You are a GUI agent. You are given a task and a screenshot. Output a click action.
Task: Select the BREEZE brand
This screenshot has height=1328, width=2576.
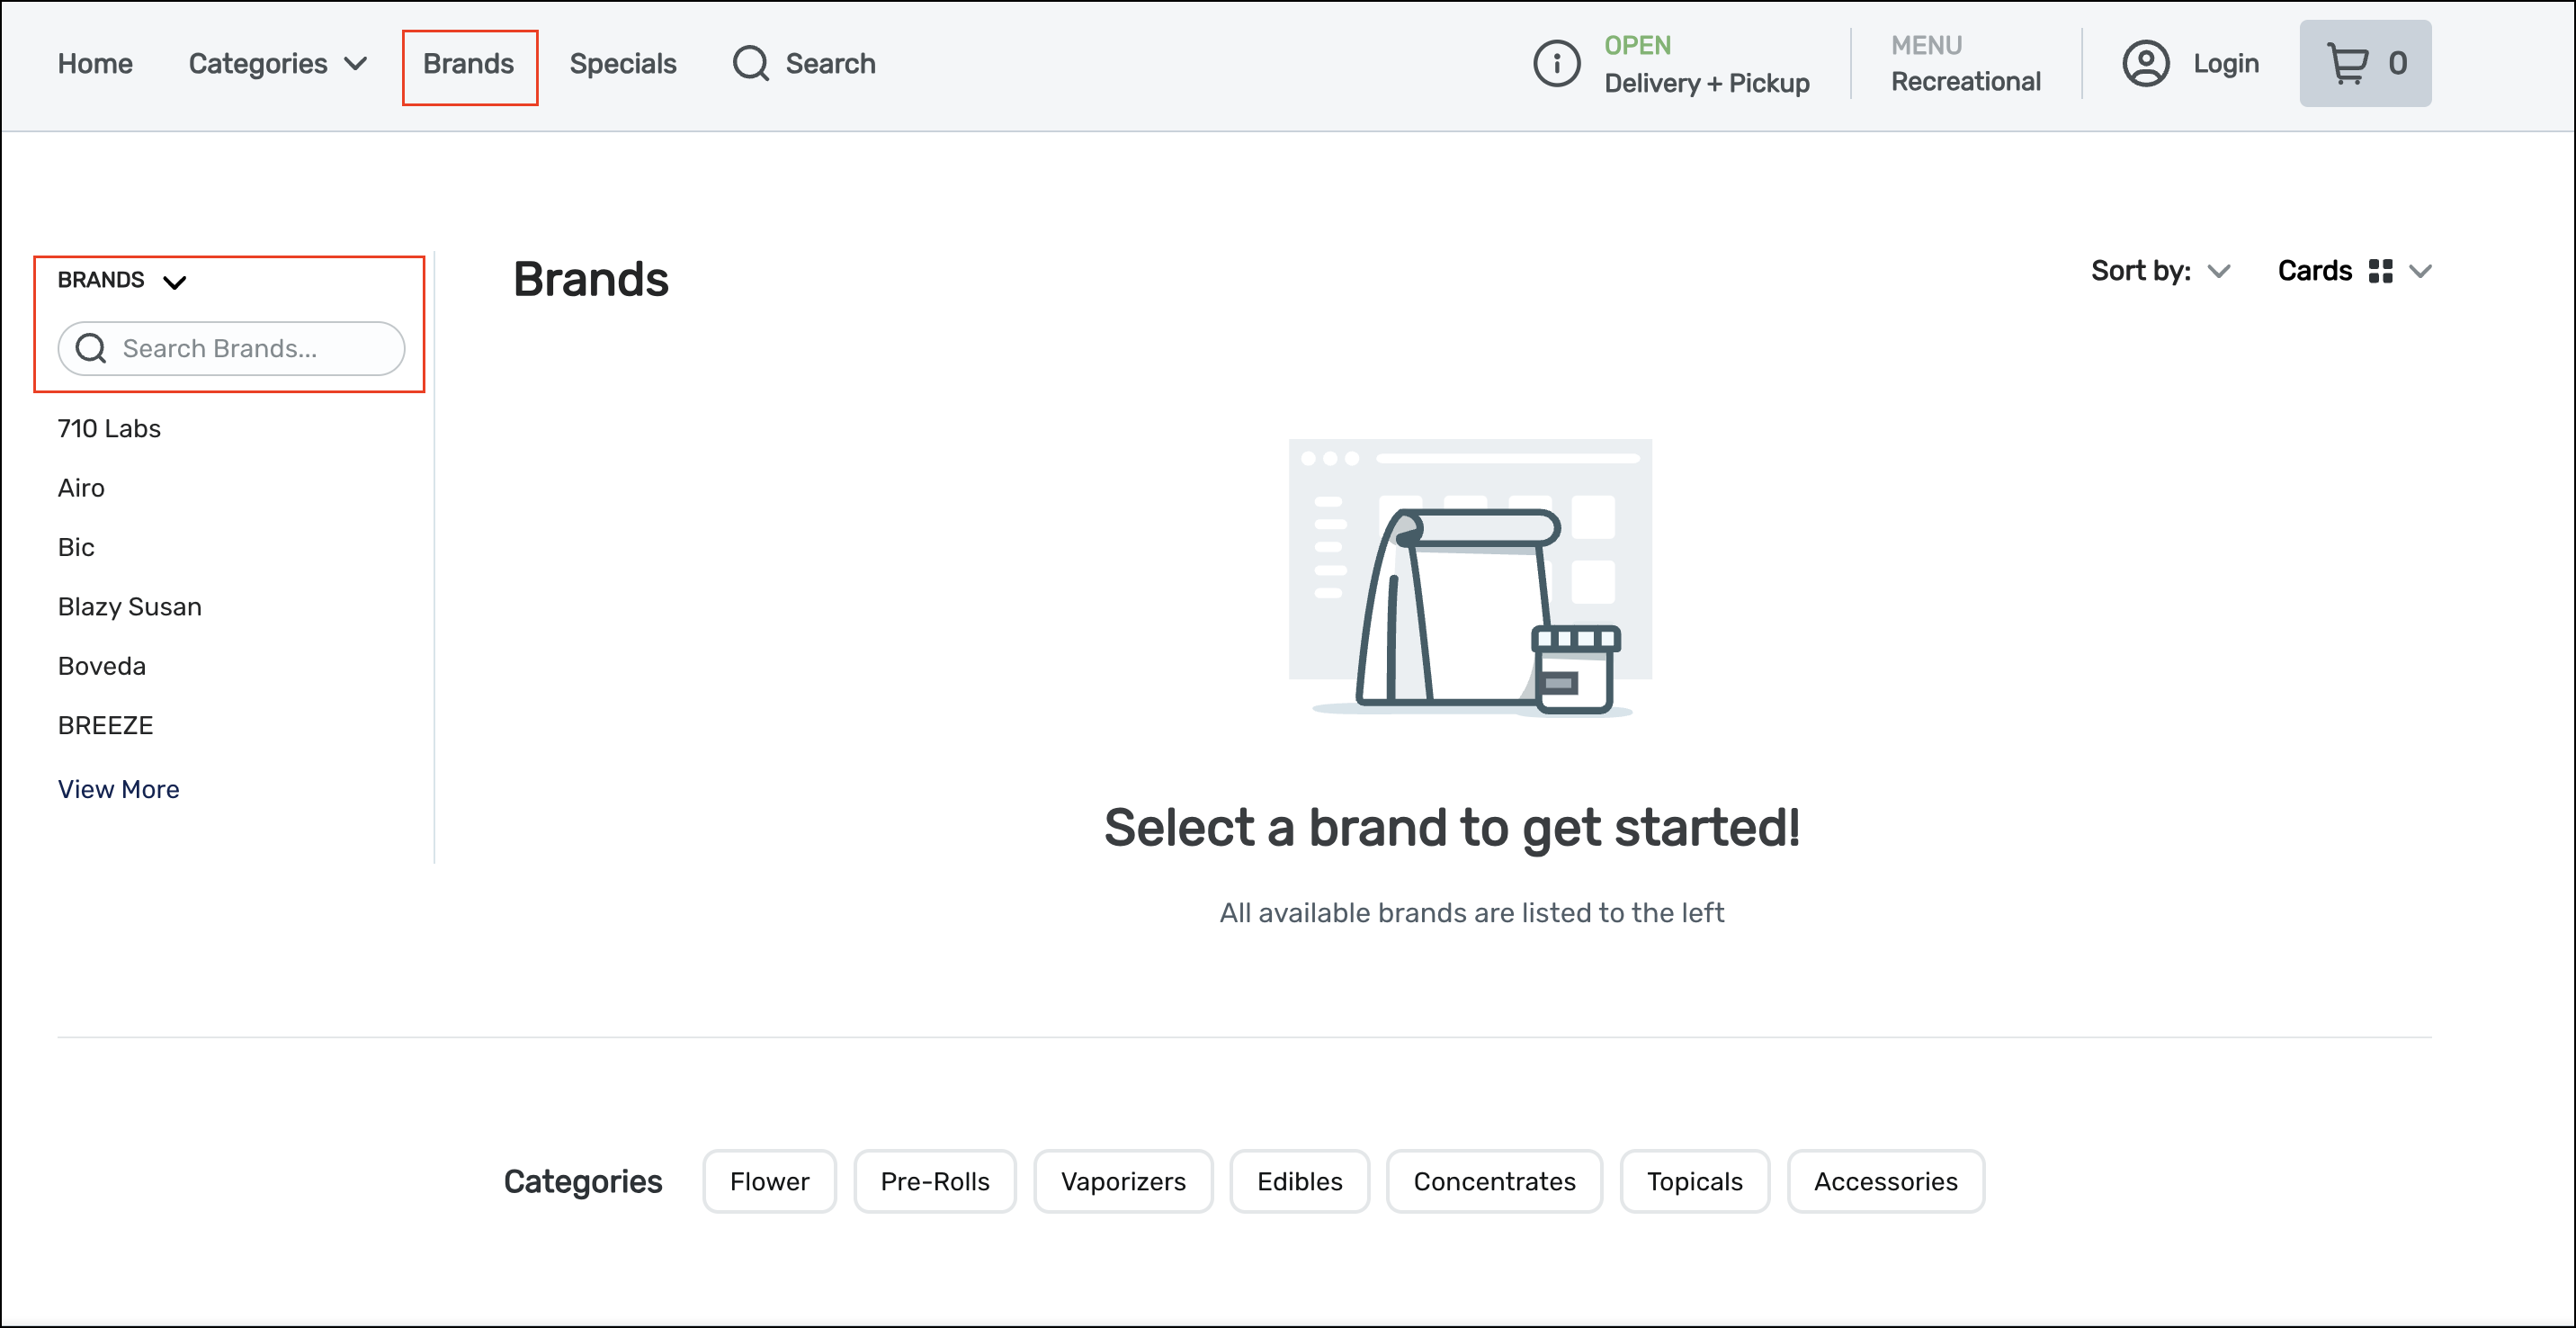coord(106,725)
